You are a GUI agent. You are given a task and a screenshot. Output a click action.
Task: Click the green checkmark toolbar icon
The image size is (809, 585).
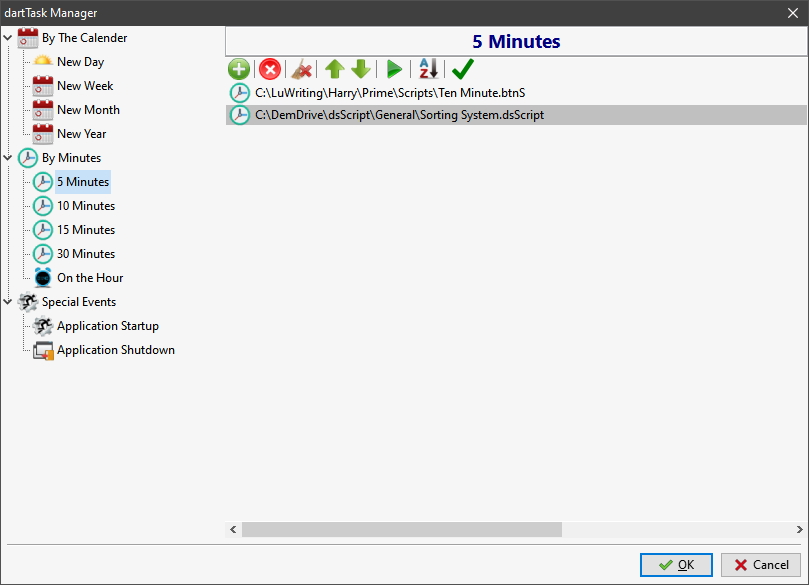point(463,69)
